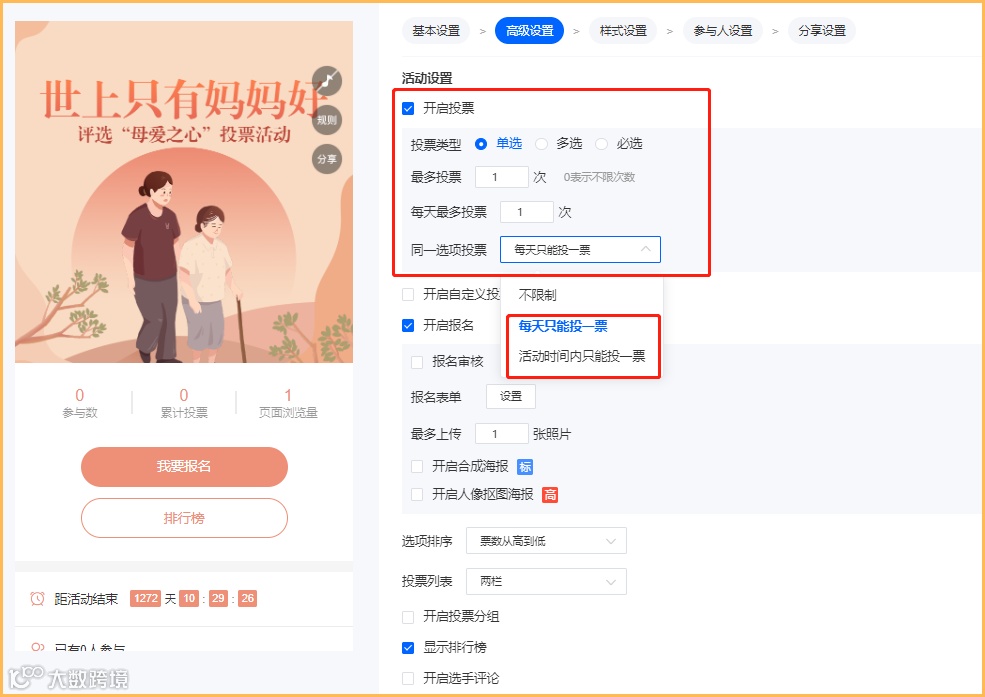Uncheck the 显示排行榜 checkbox

[408, 647]
